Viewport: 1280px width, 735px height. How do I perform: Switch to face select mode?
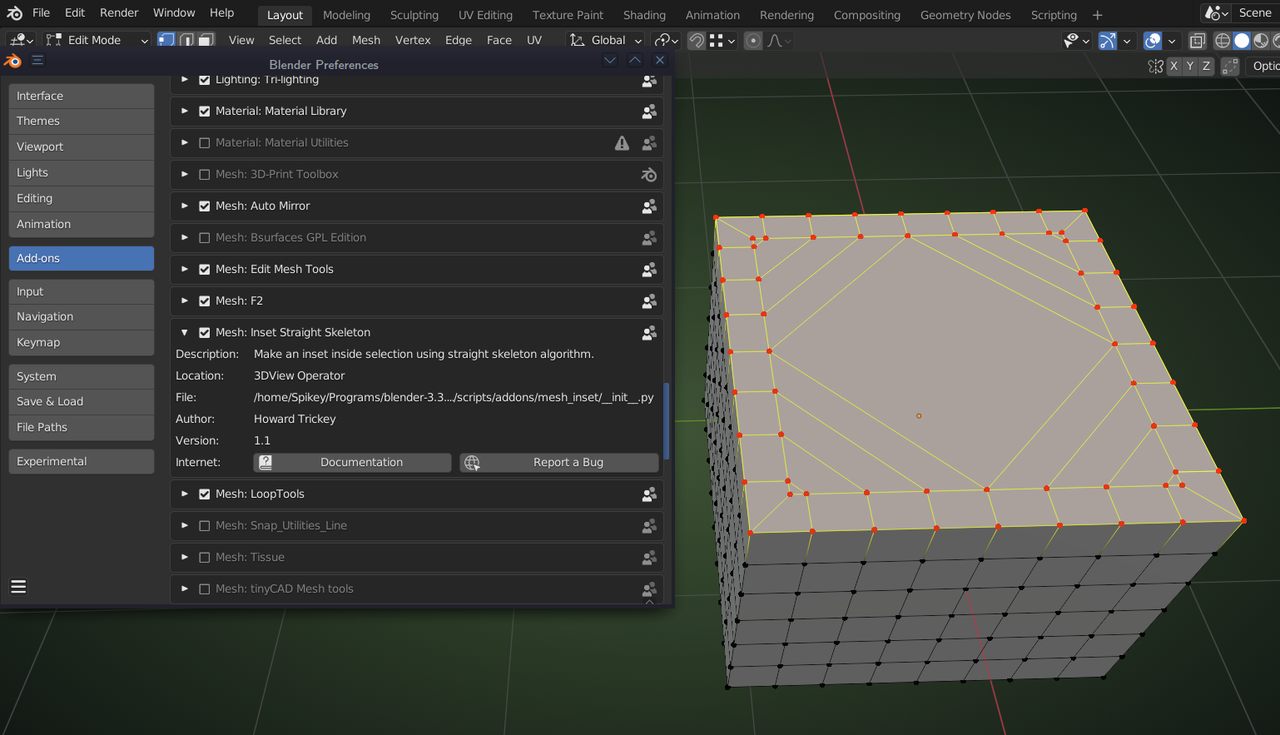tap(206, 40)
